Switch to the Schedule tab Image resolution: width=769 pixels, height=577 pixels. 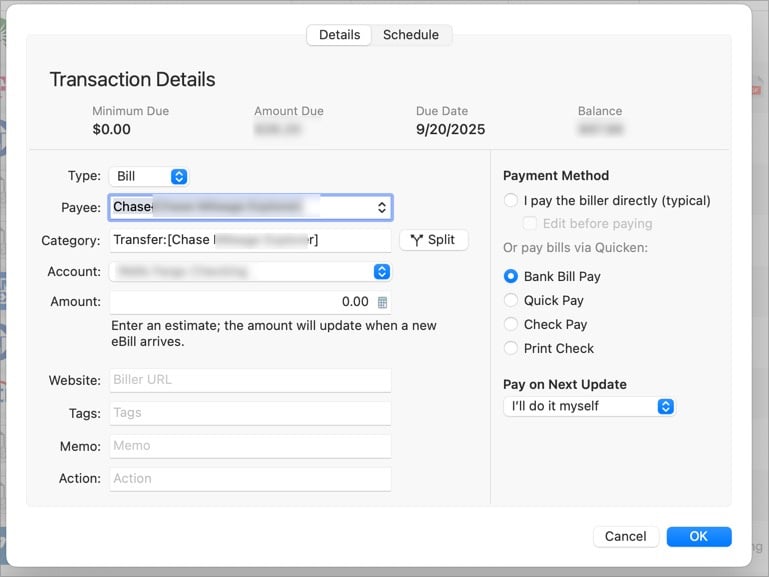[411, 35]
